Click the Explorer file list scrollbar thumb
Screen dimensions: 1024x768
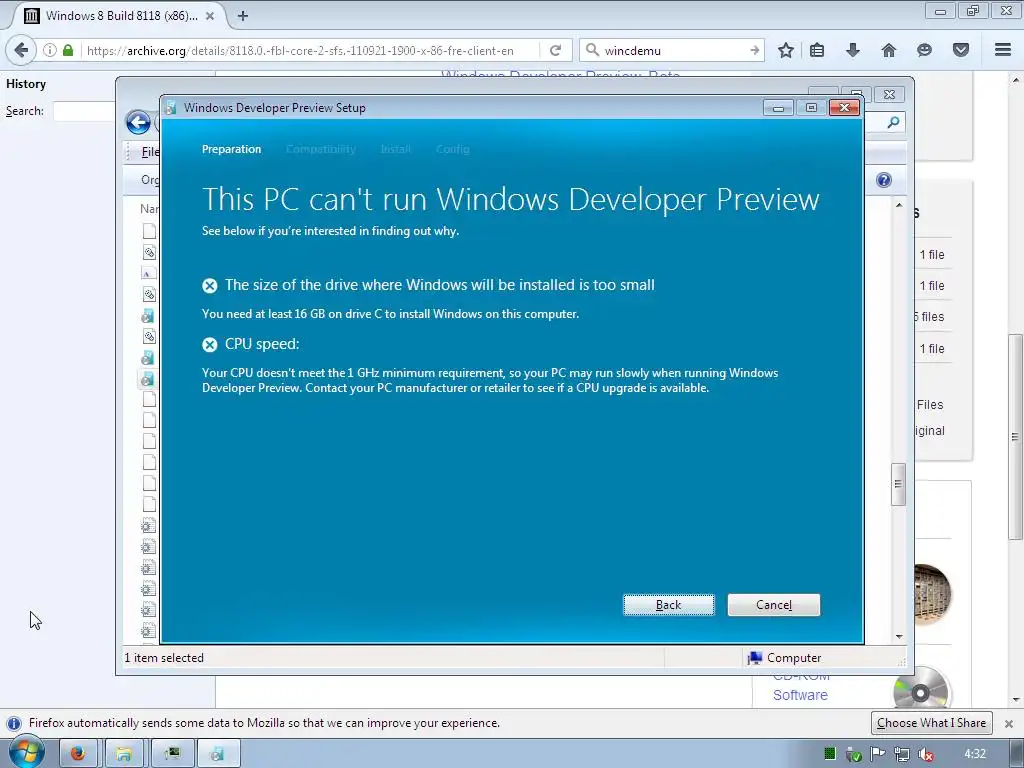[899, 484]
